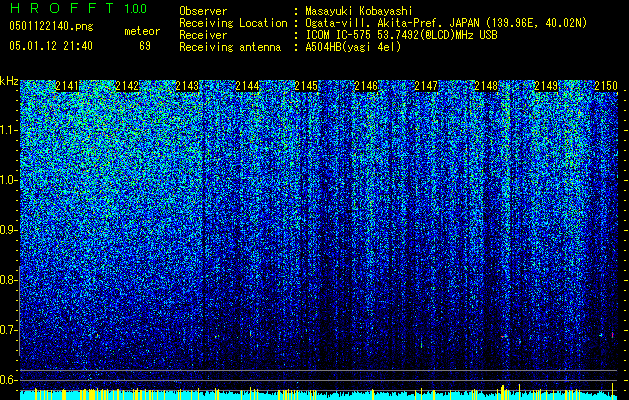Click the 2141 time marker
Screen dimensions: 629x400
67,86
